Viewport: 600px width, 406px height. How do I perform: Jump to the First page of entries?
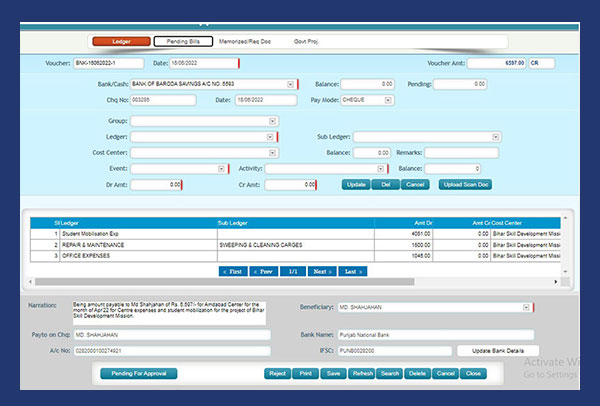point(232,271)
